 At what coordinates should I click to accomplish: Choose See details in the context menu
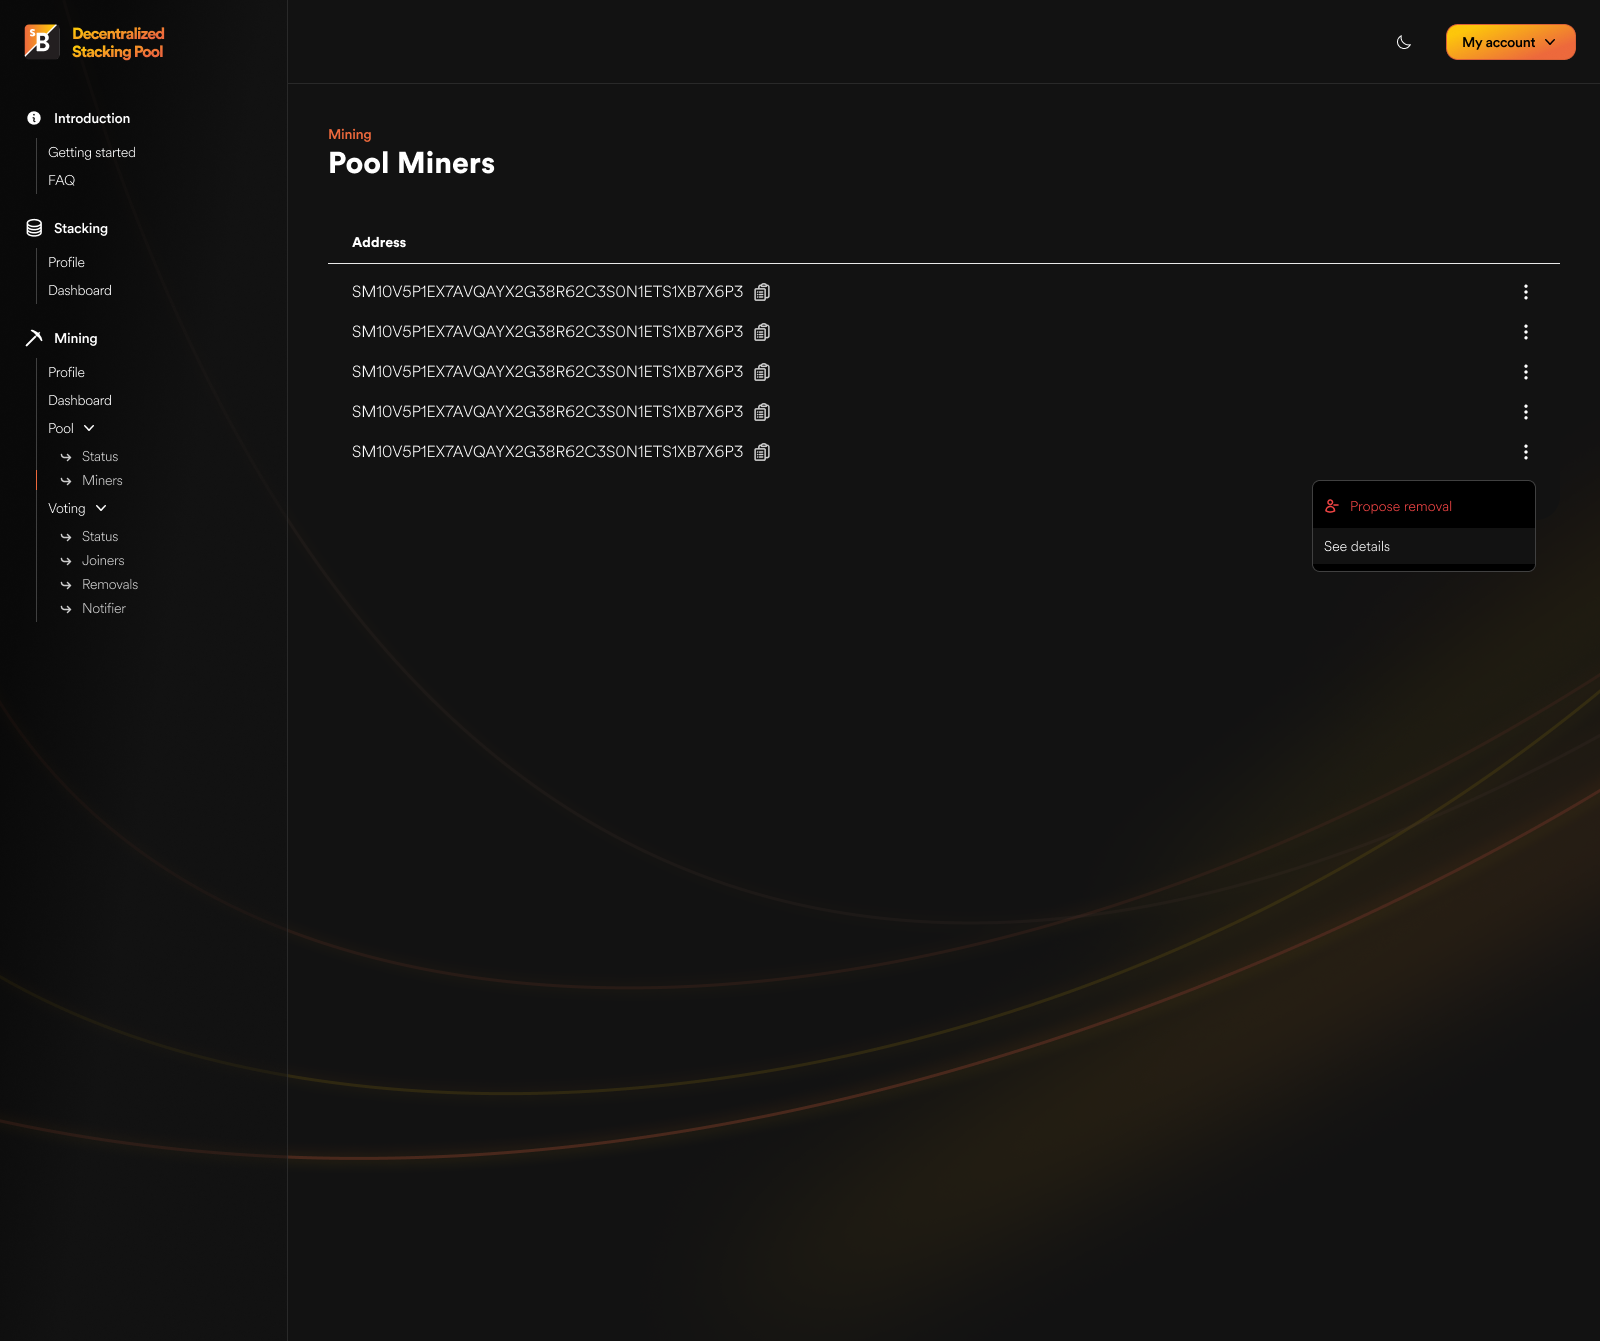(x=1357, y=546)
